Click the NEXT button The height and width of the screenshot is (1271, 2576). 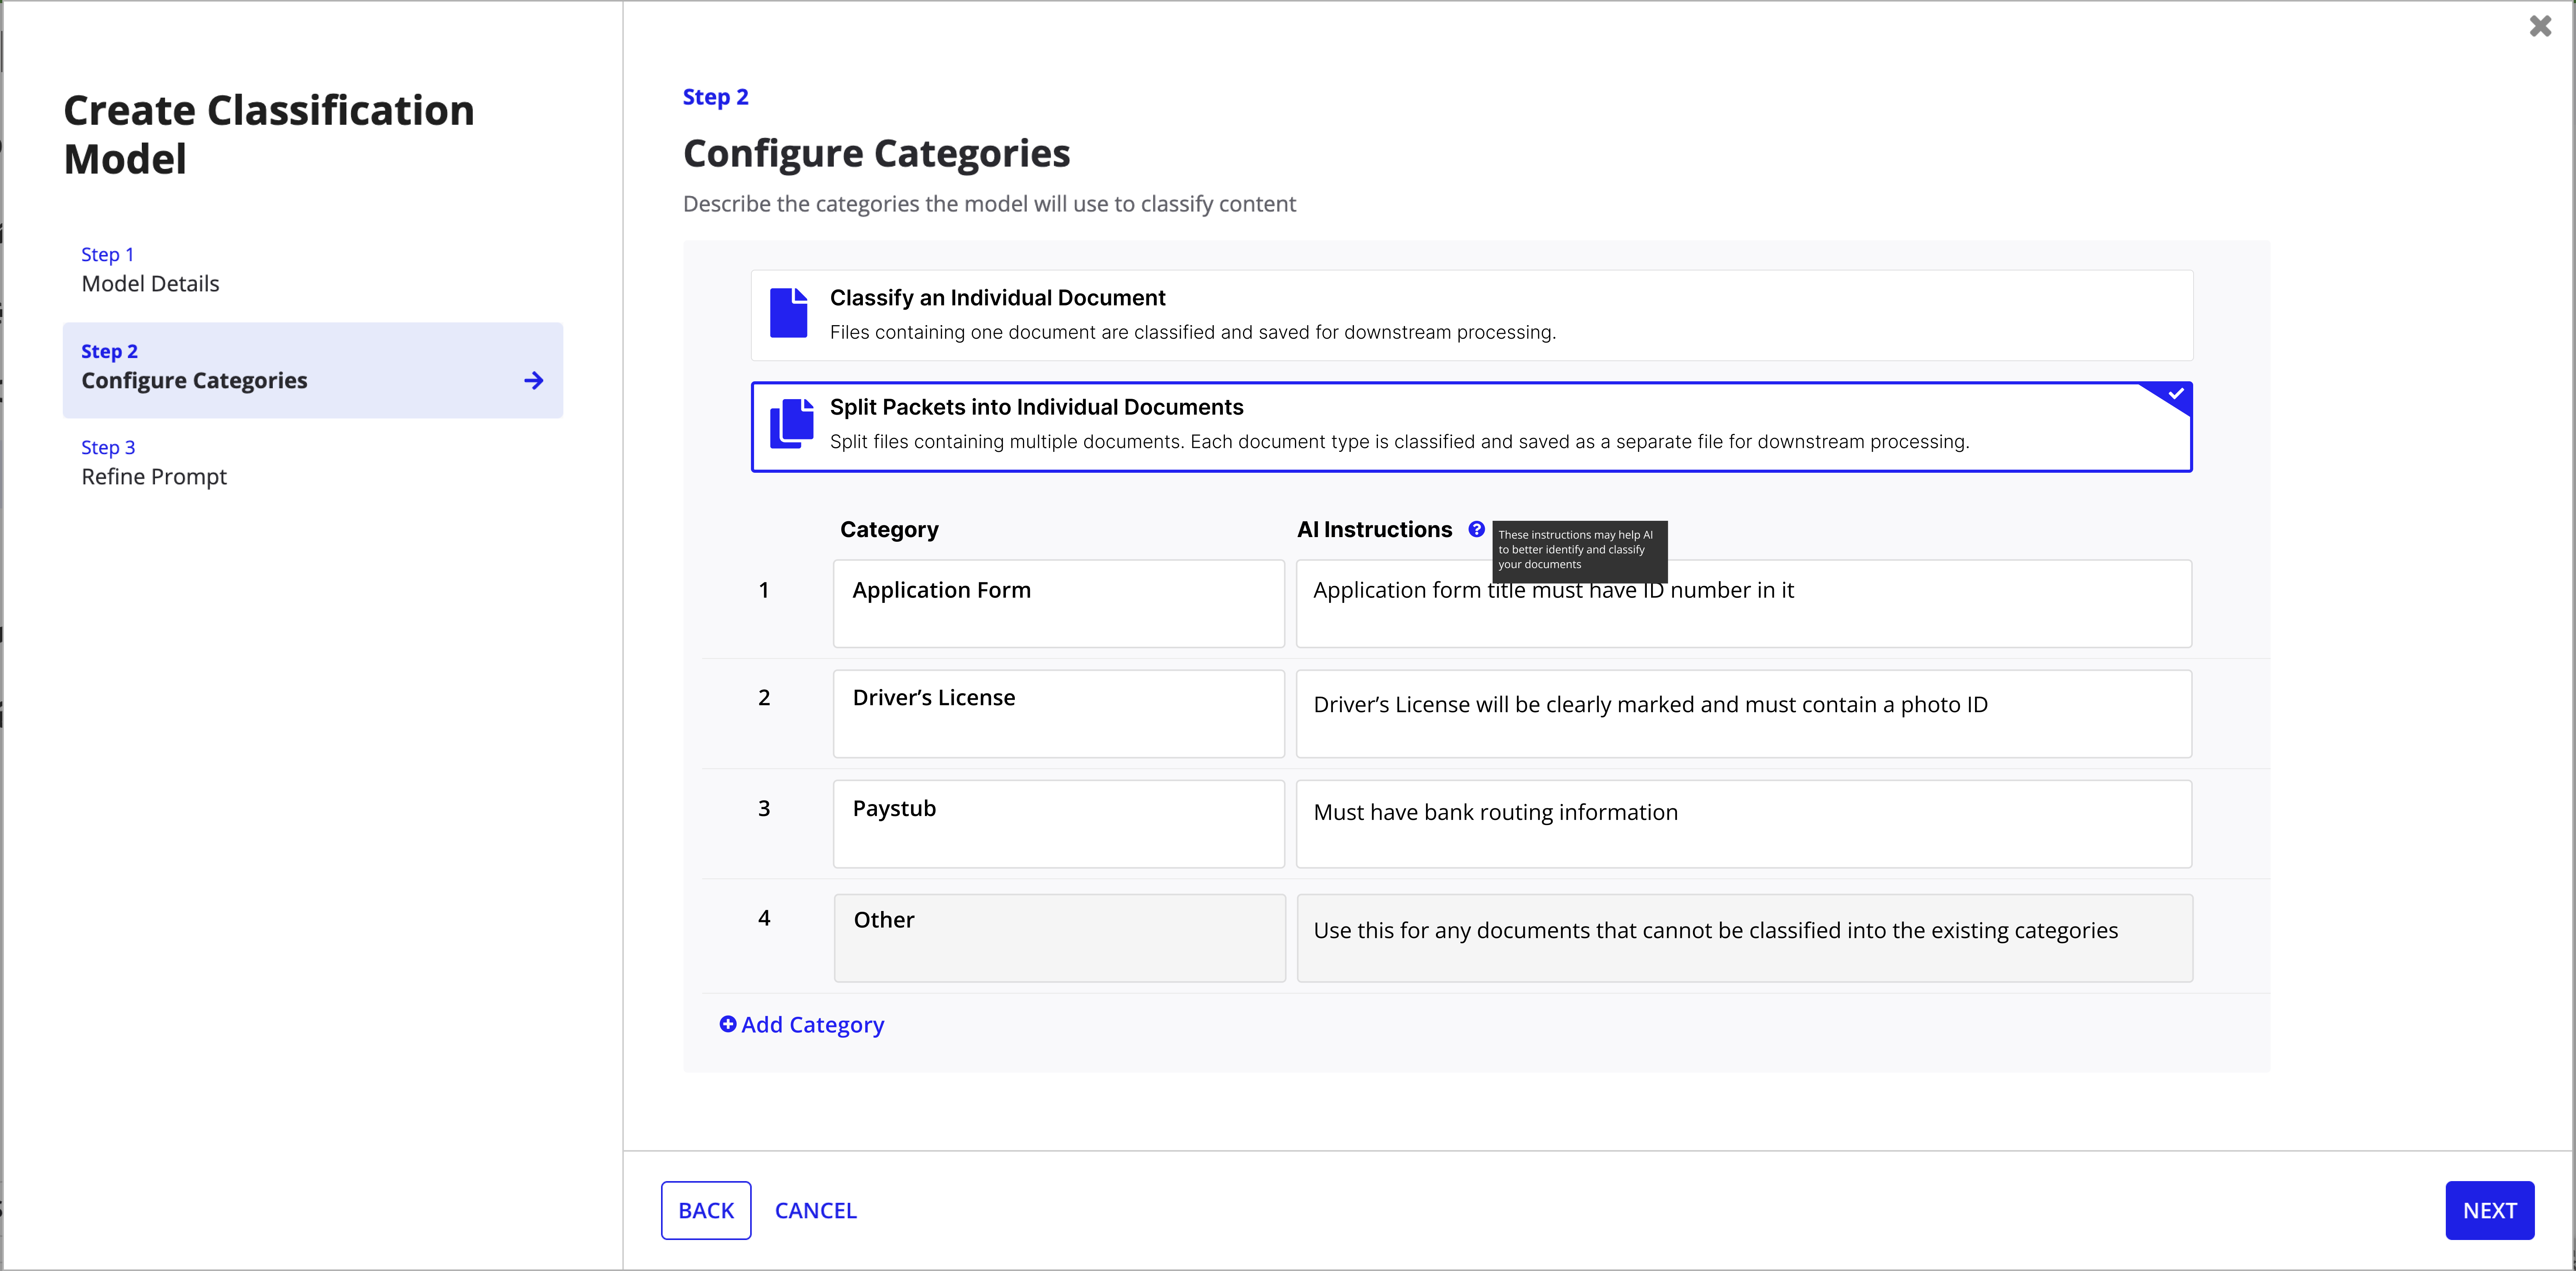point(2490,1210)
